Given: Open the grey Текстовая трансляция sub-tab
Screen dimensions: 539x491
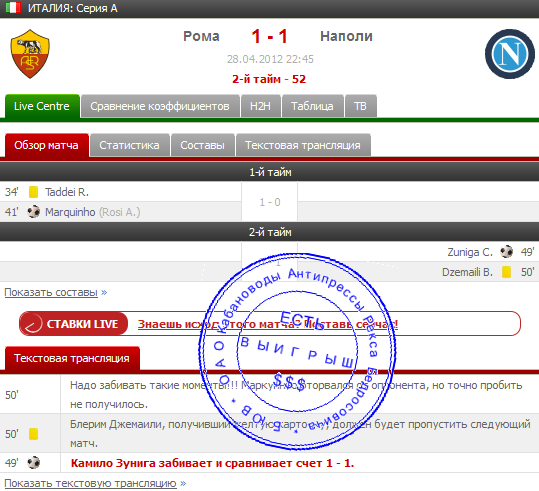Looking at the screenshot, I should (x=303, y=145).
